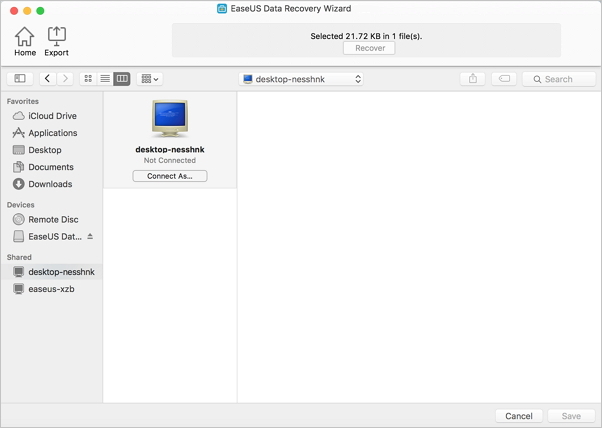Click the disabled Recover button
The height and width of the screenshot is (428, 602).
[x=369, y=48]
